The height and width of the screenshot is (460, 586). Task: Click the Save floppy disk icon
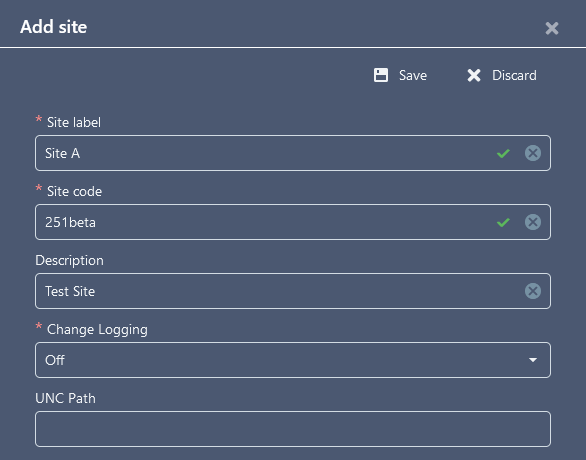381,75
